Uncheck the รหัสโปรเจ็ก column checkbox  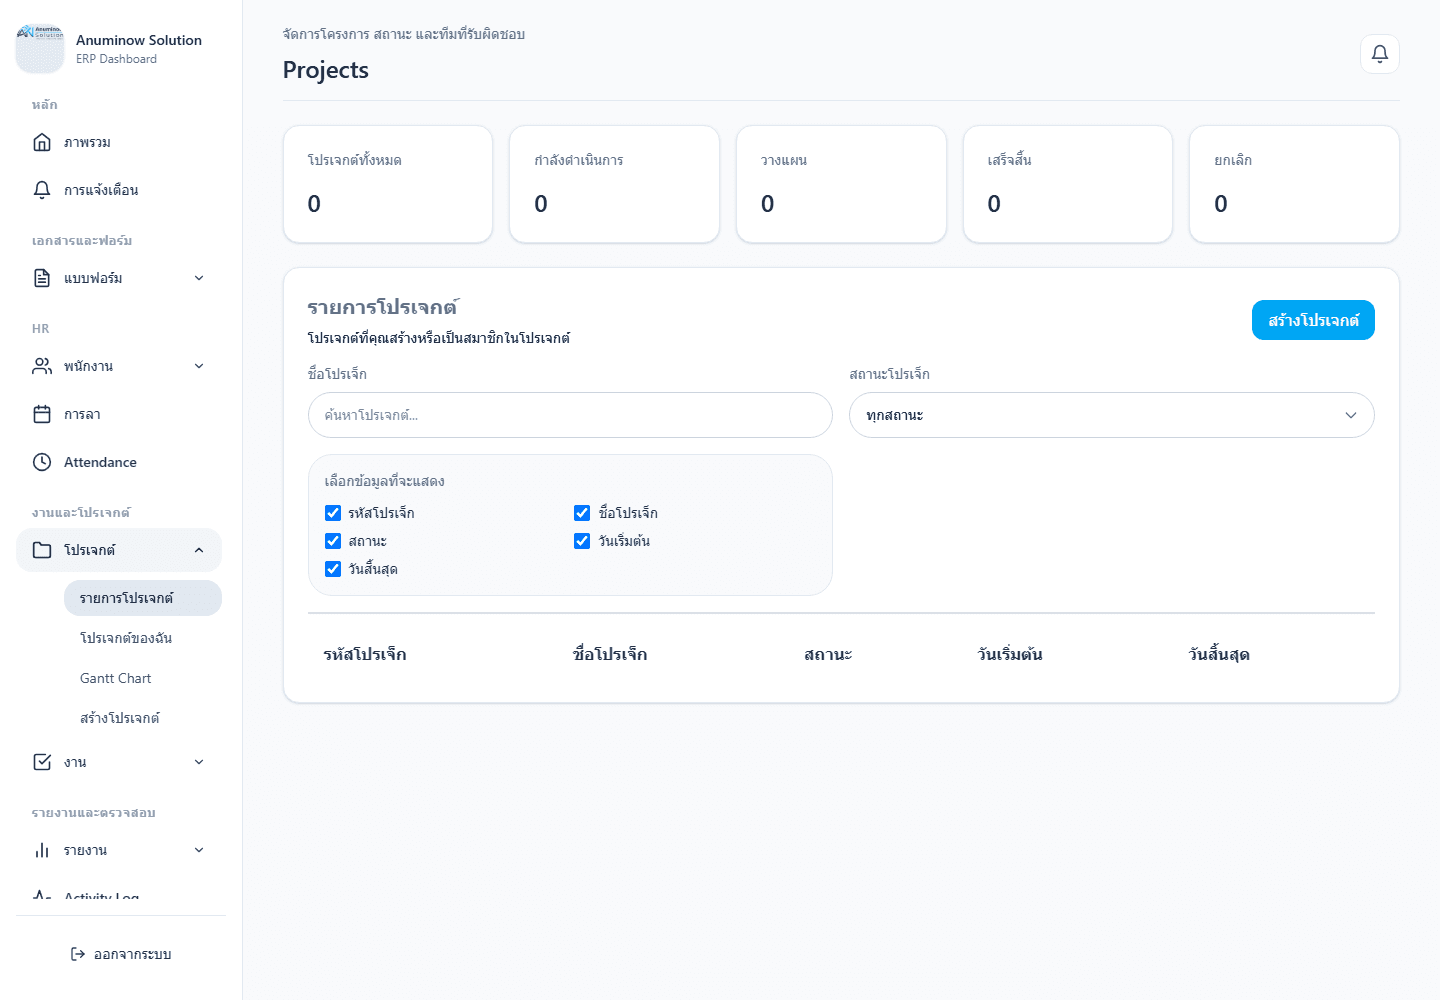333,513
